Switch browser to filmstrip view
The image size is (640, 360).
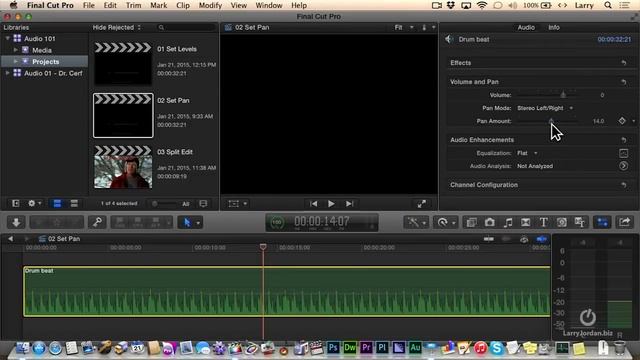57,203
